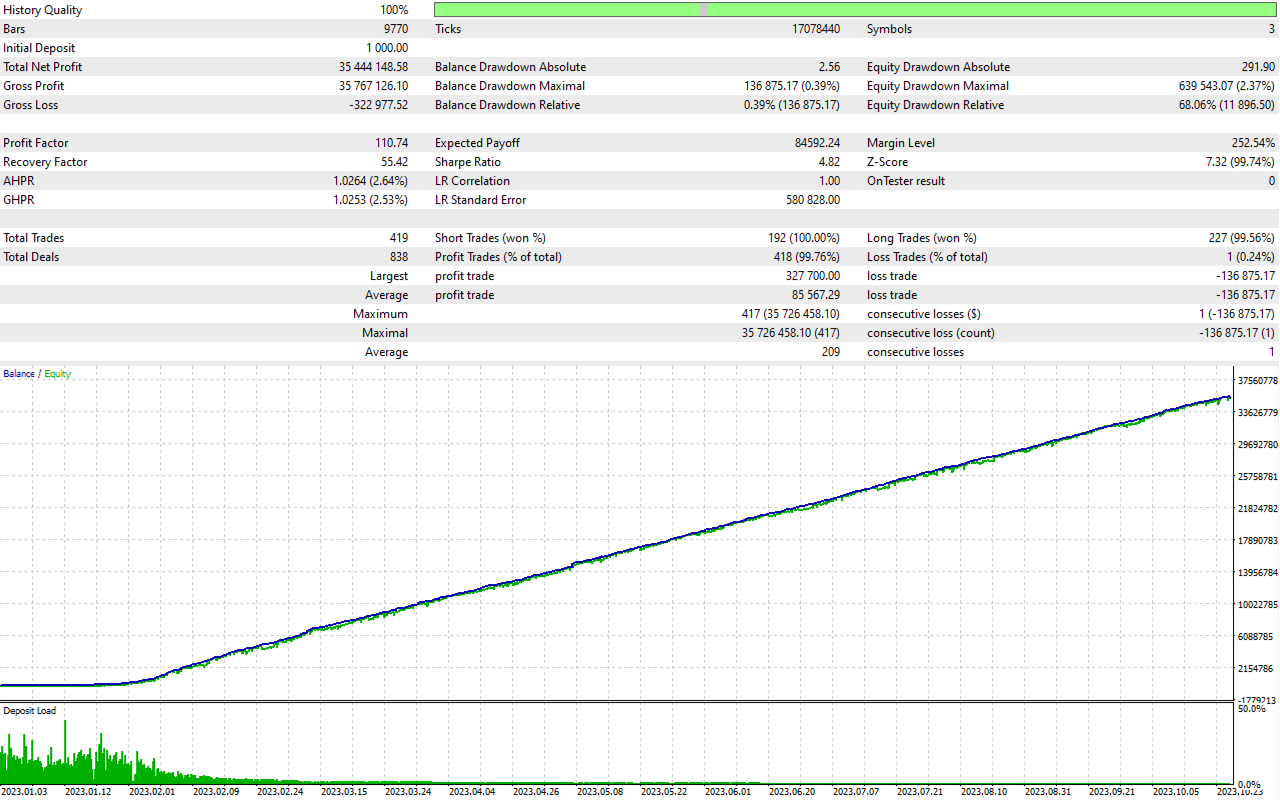Select the Total Trades value 419

point(399,238)
